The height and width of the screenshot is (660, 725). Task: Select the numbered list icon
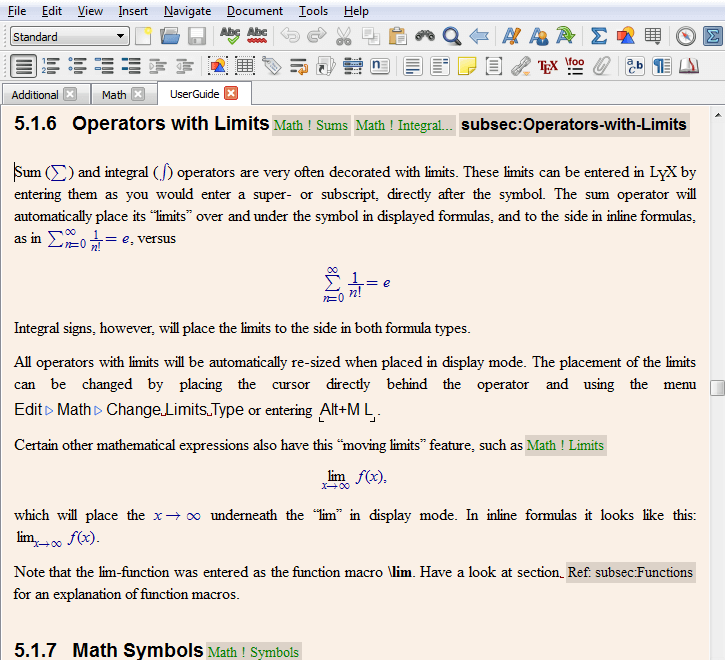point(51,67)
